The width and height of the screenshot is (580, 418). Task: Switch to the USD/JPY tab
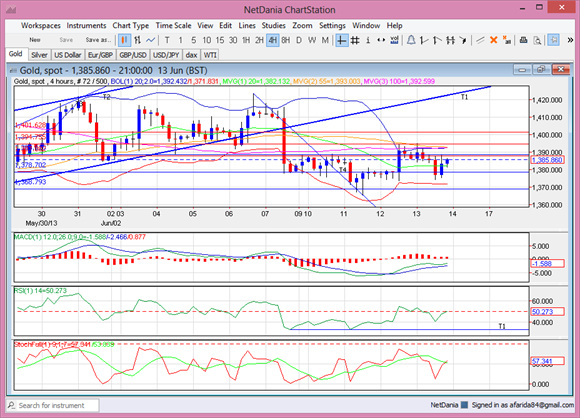pos(166,55)
